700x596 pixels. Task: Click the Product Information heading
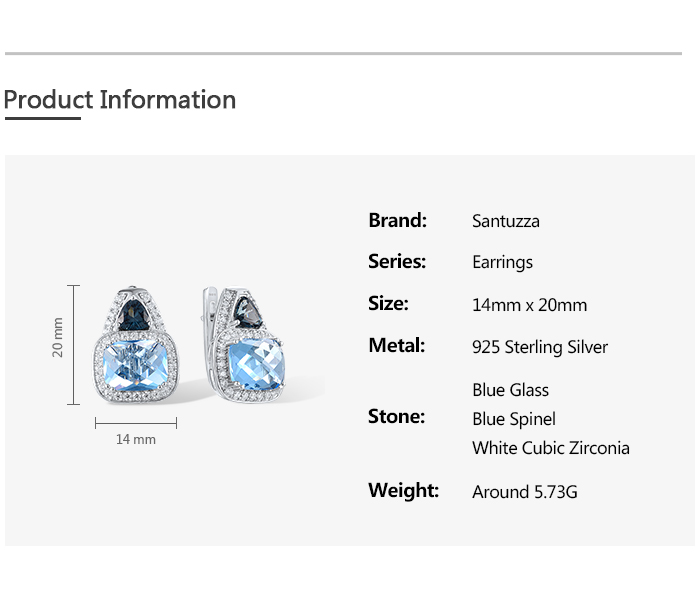[120, 100]
